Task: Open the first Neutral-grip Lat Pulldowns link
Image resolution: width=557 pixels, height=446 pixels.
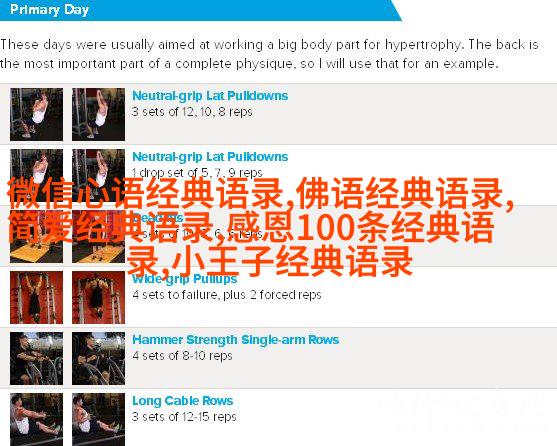Action: point(210,96)
